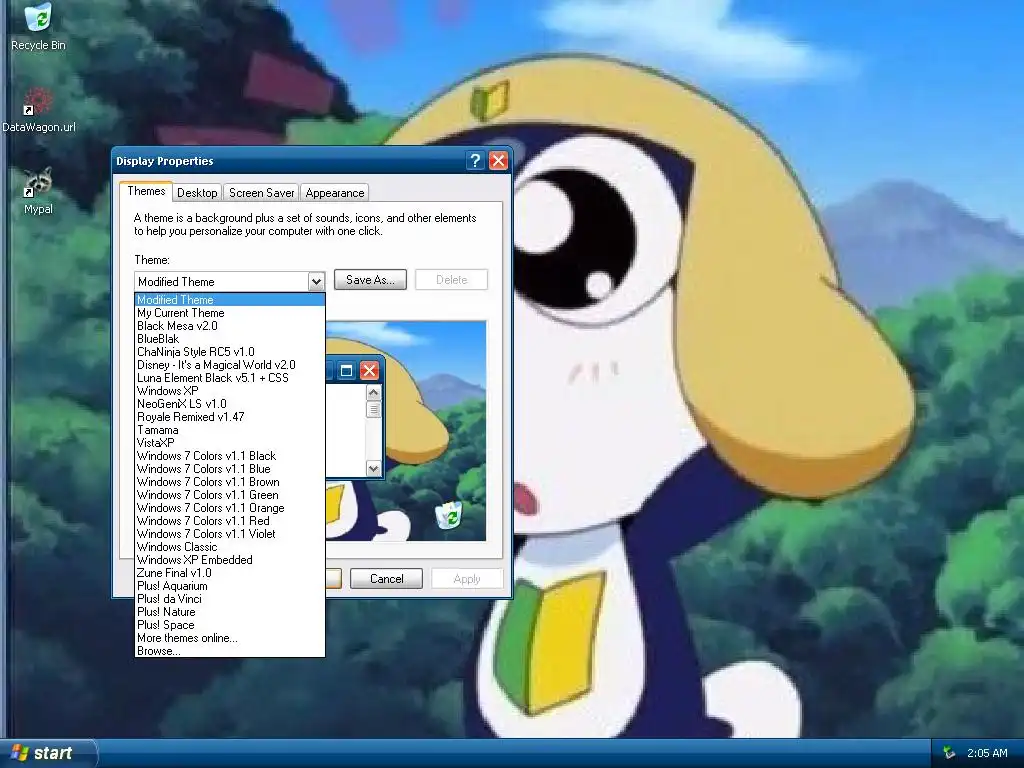Switch to the Themes tab
Screen dimensions: 1024x768
click(x=146, y=191)
